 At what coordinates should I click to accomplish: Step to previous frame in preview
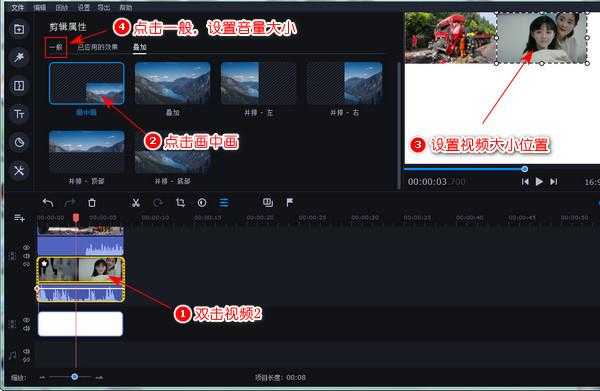pyautogui.click(x=525, y=182)
